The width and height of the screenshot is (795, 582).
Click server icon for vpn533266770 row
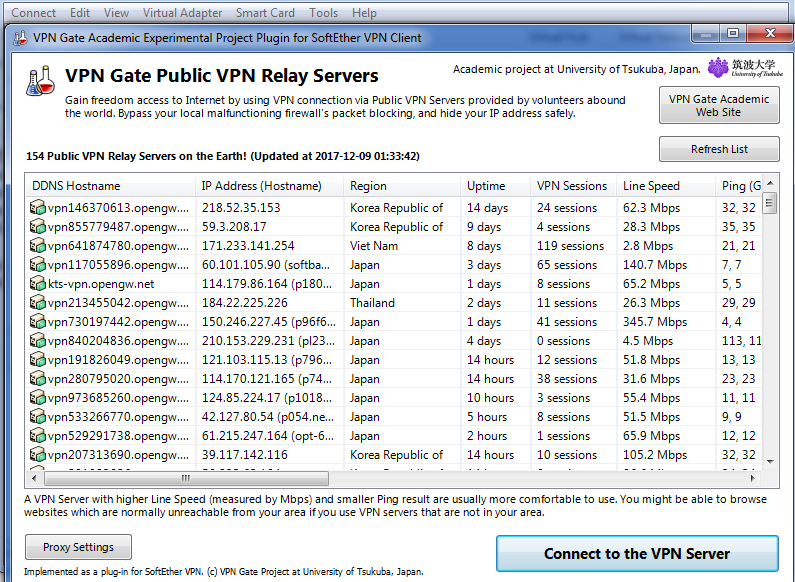pos(38,417)
